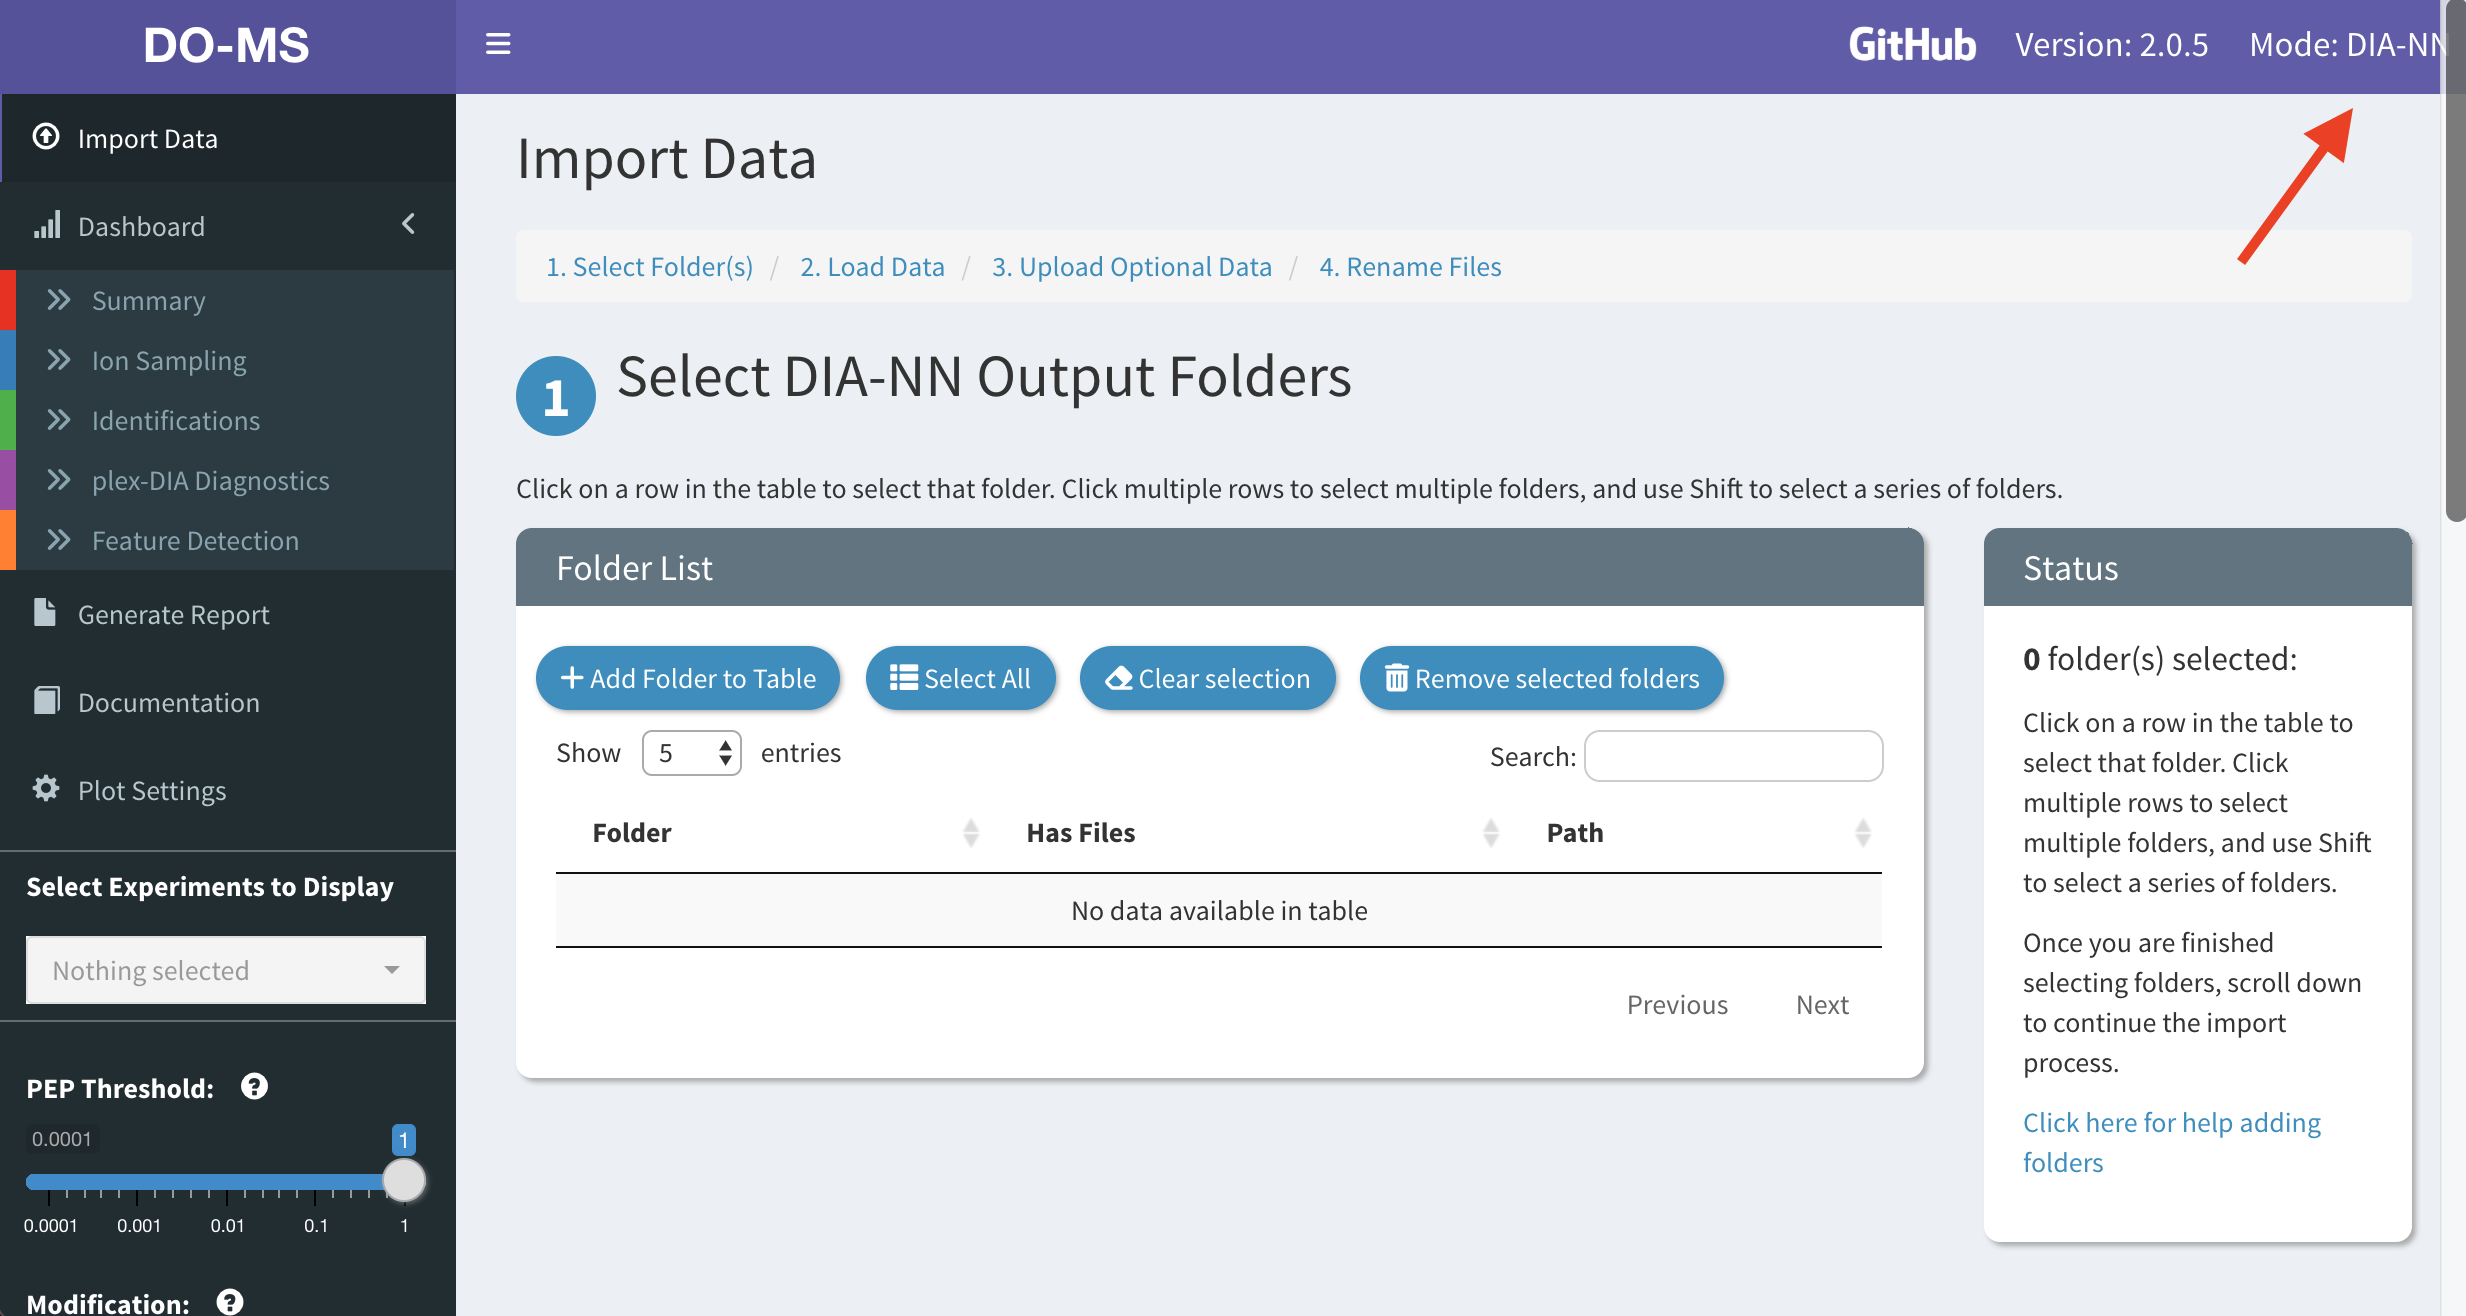Open the GitHub logo link
The image size is (2466, 1316).
point(1912,45)
